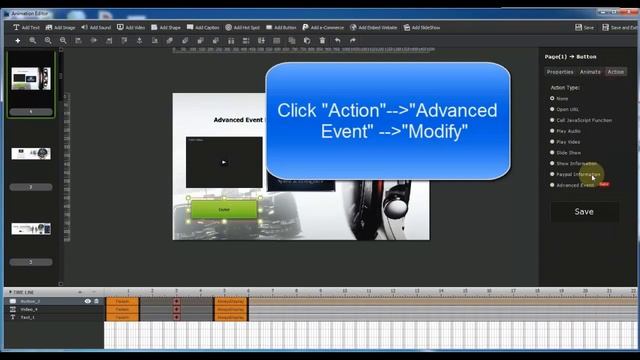Screen dimensions: 640x360
Task: Select the Text_1 timeline layer
Action: (x=54, y=317)
